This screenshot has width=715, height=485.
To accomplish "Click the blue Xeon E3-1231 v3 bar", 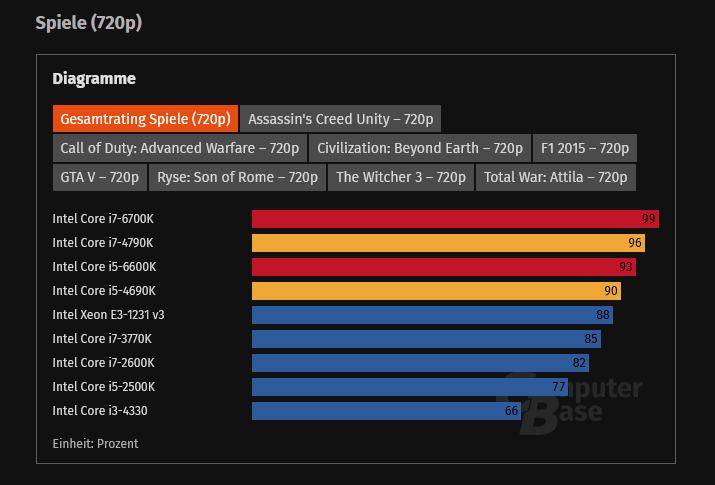I will tap(432, 315).
